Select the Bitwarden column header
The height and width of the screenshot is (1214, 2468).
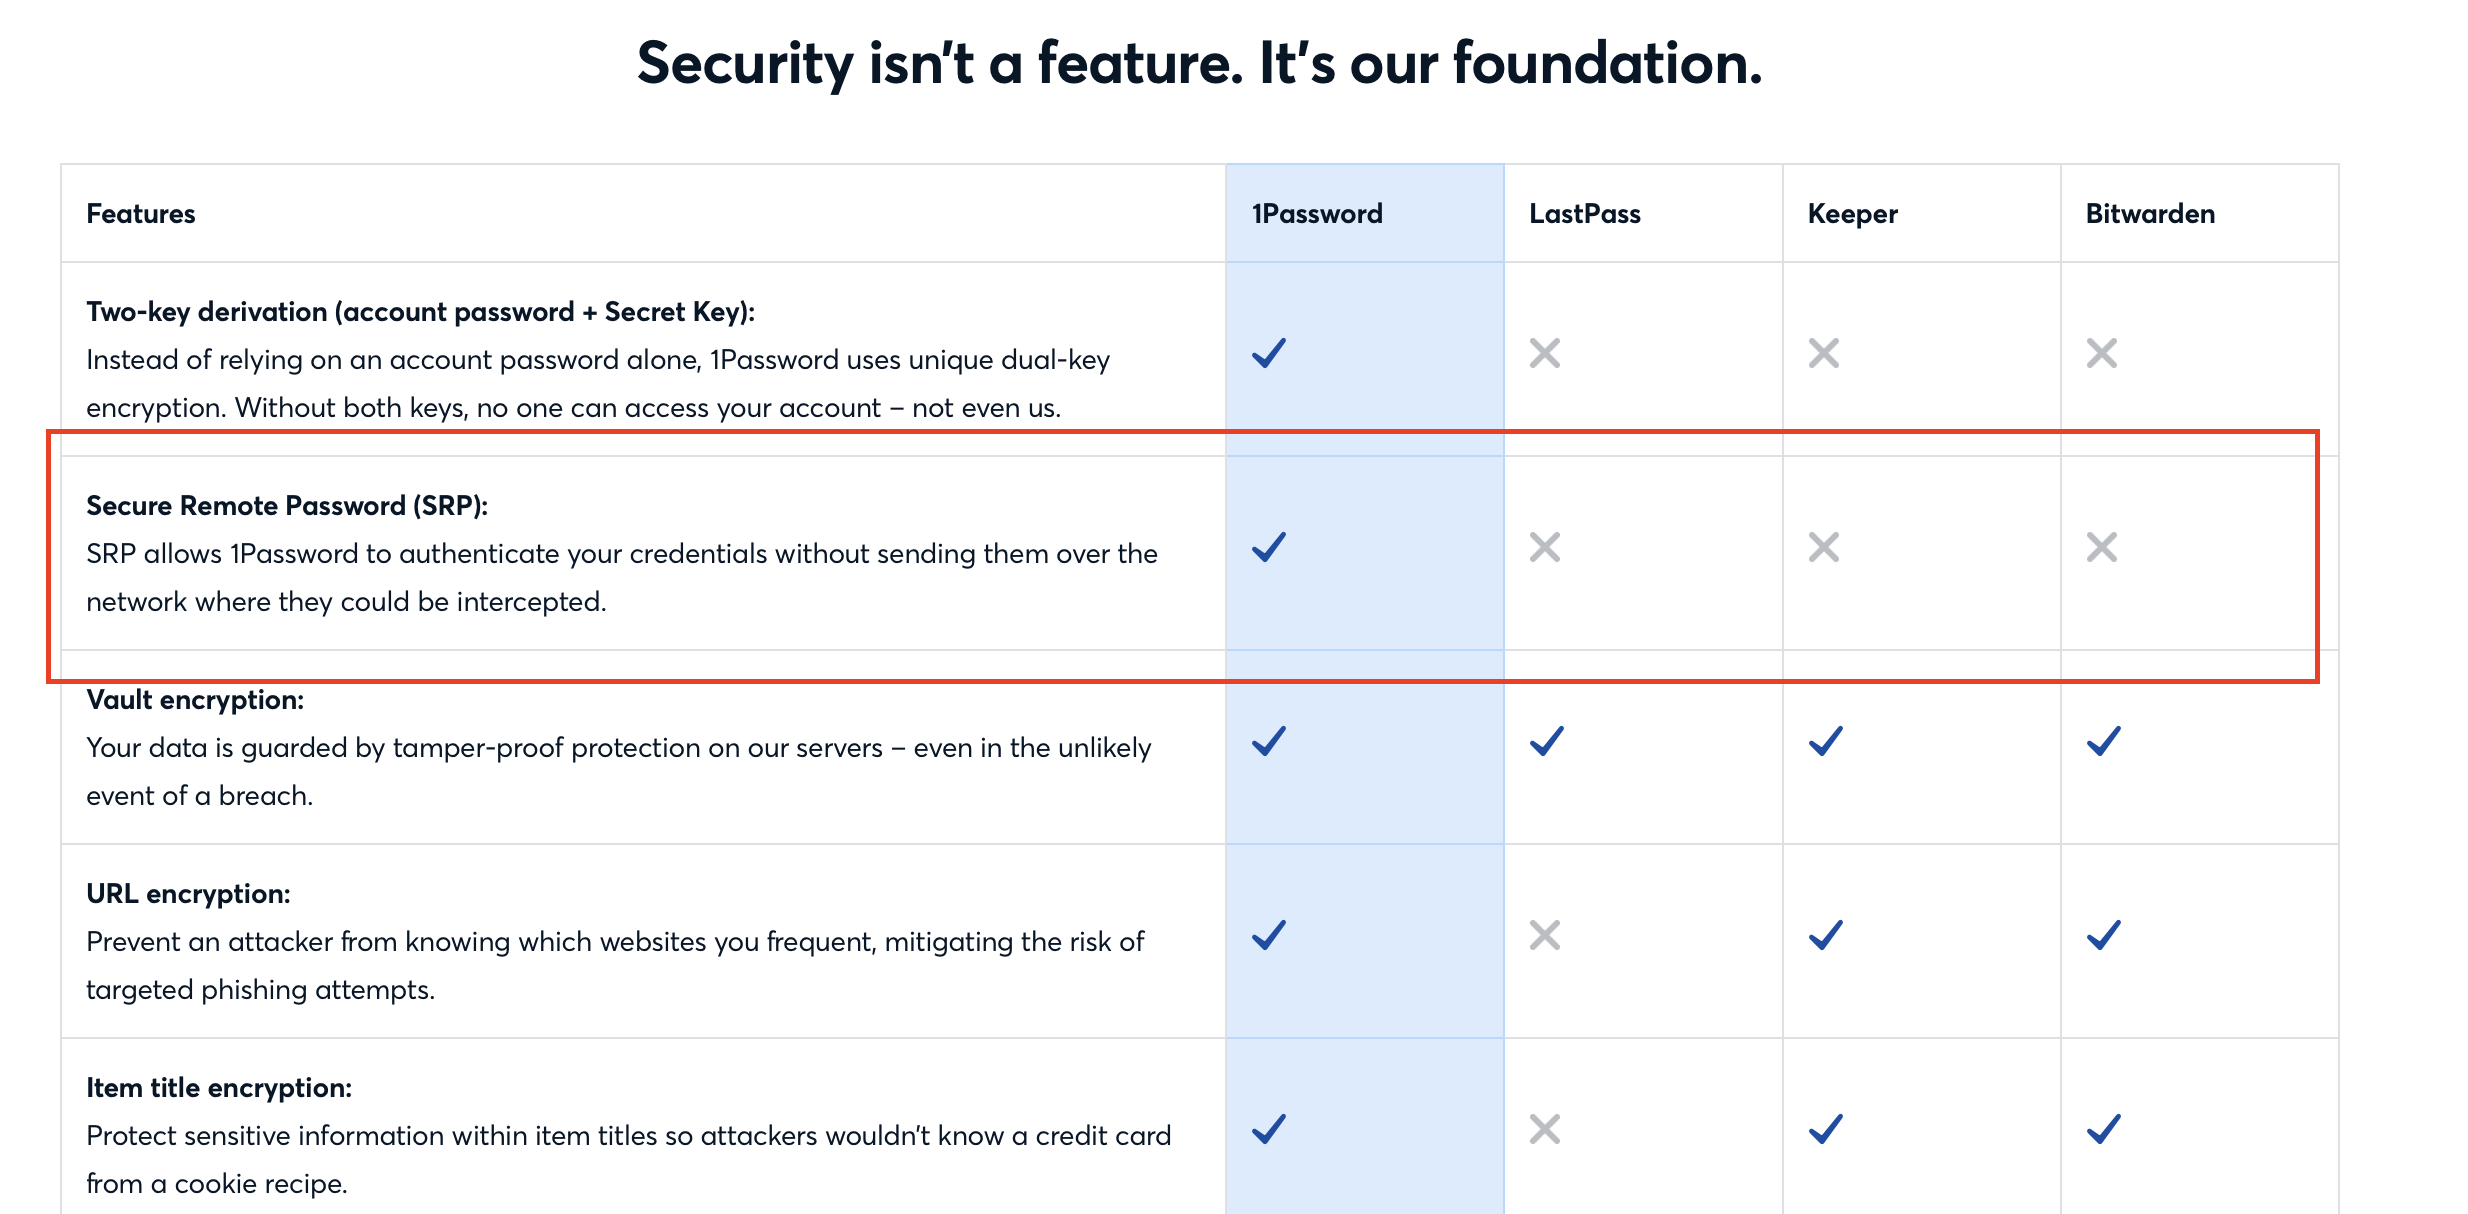(2150, 213)
